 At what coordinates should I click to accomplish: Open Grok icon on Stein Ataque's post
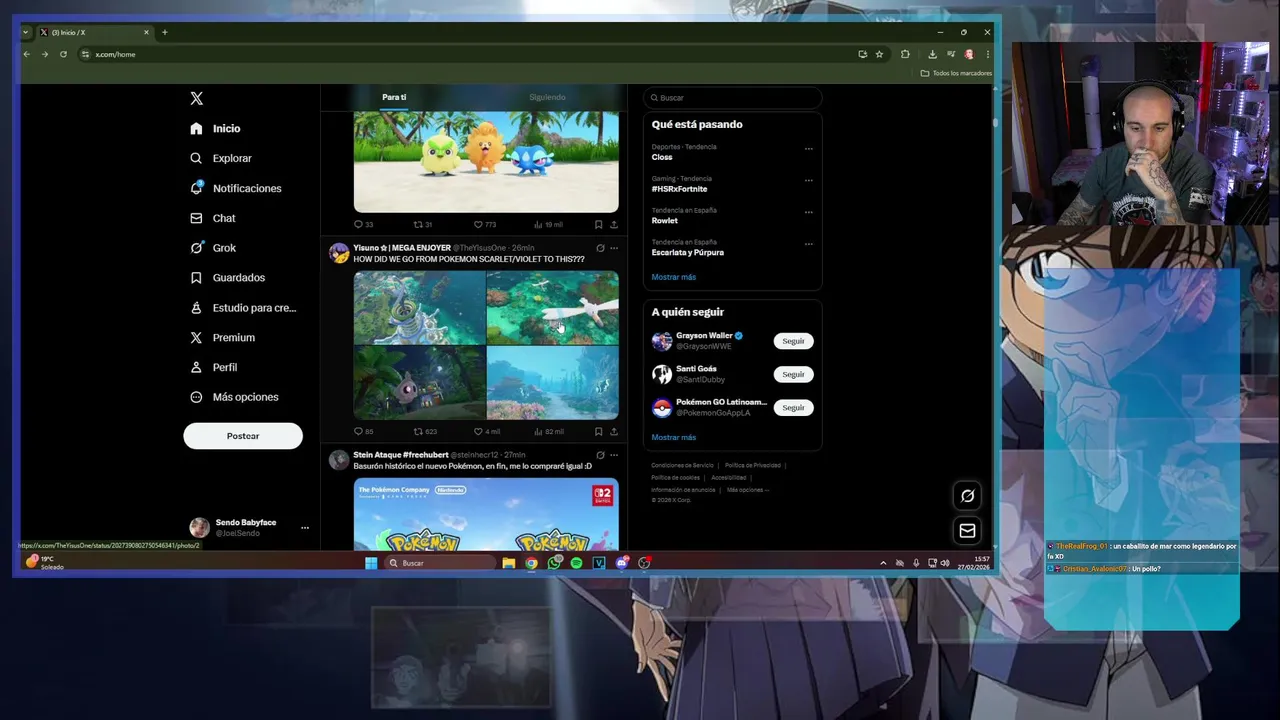[x=600, y=455]
